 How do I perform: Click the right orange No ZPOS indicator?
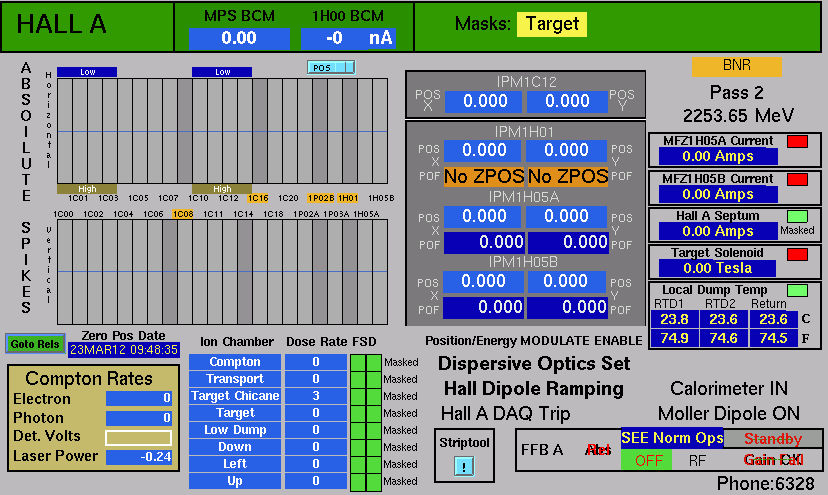[568, 176]
